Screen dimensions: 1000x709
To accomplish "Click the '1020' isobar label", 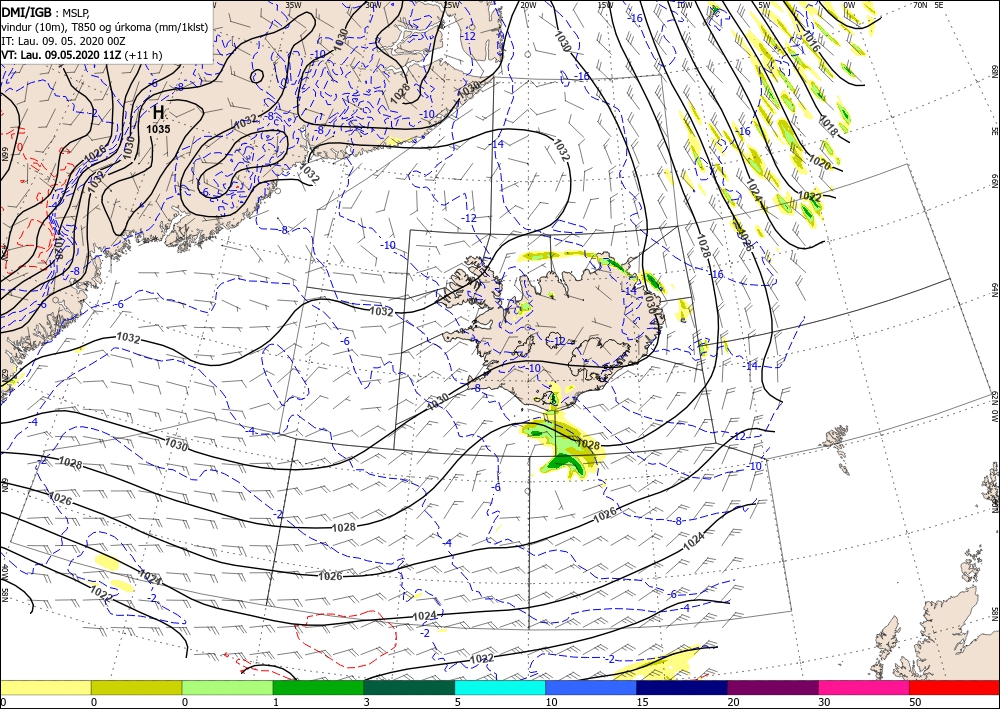I will pyautogui.click(x=820, y=163).
